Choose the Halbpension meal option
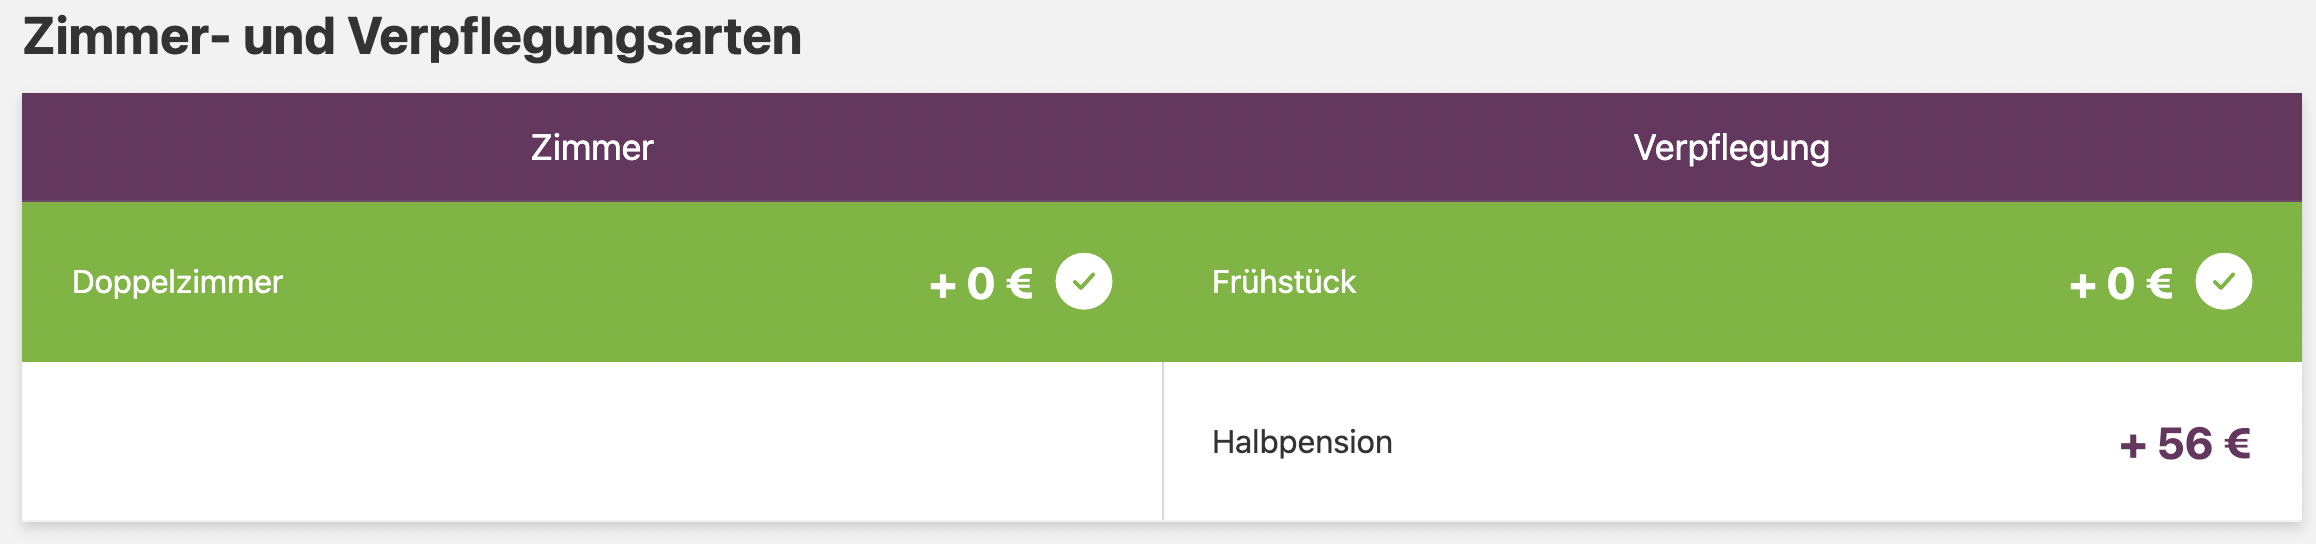The image size is (2316, 544). click(1732, 442)
